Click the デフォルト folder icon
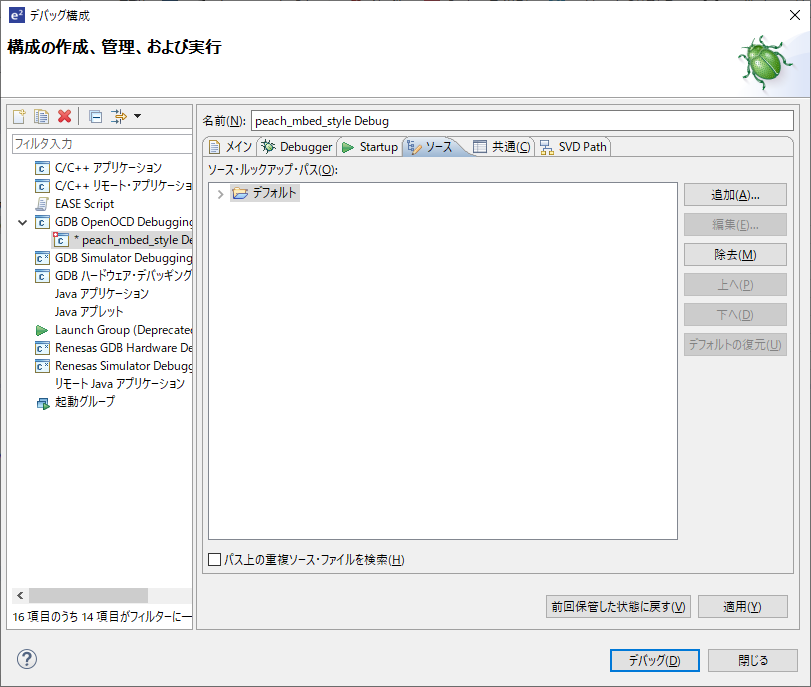Image resolution: width=811 pixels, height=687 pixels. pyautogui.click(x=240, y=193)
